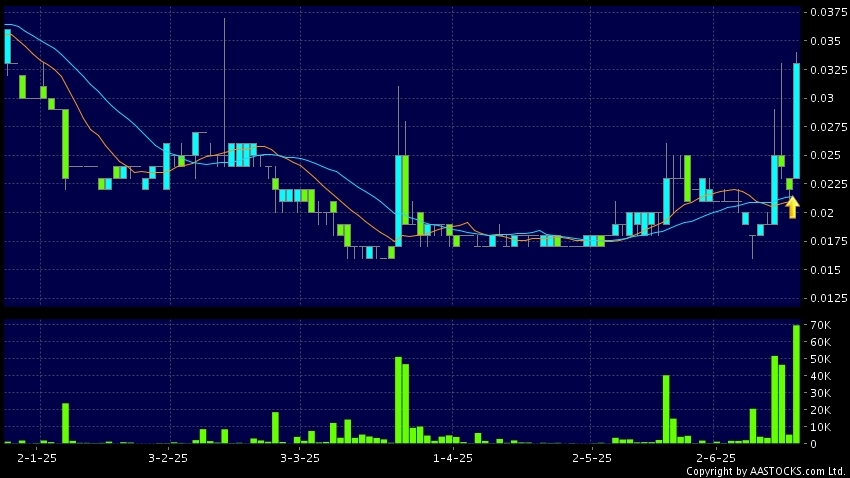Click the 10K volume axis label

point(821,427)
